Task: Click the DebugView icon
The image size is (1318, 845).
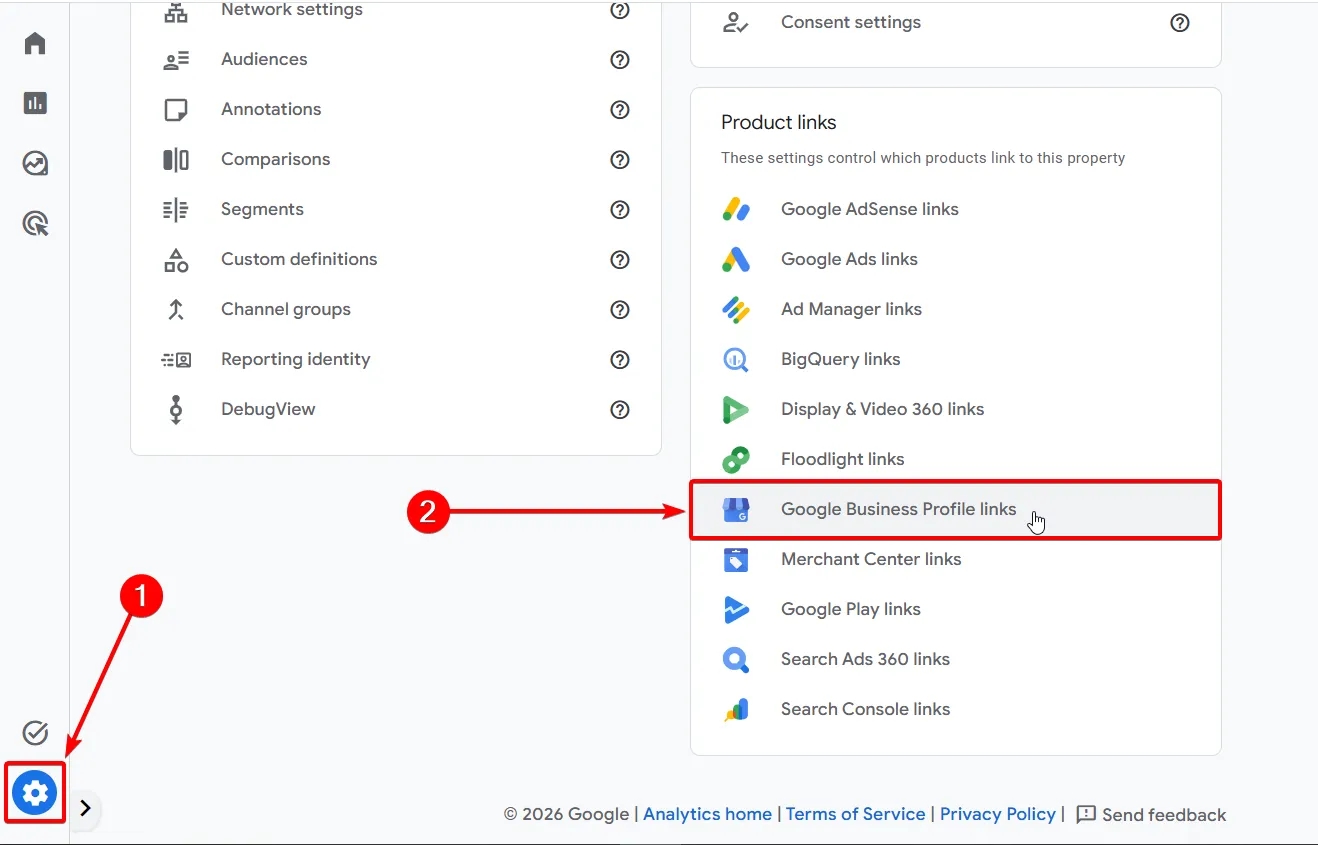Action: (176, 410)
